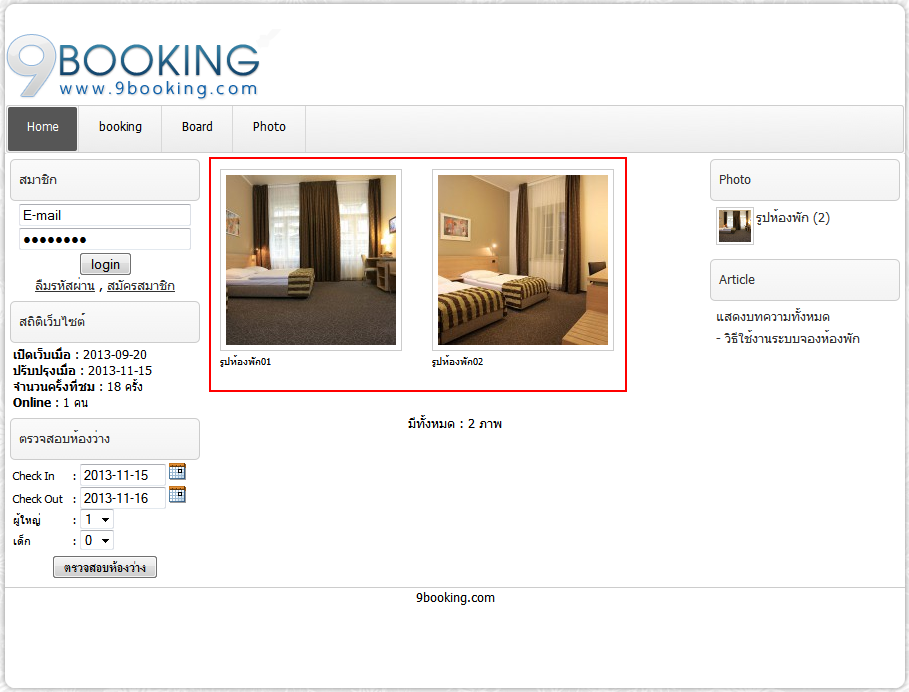Open the Check In calendar picker icon

pos(177,472)
